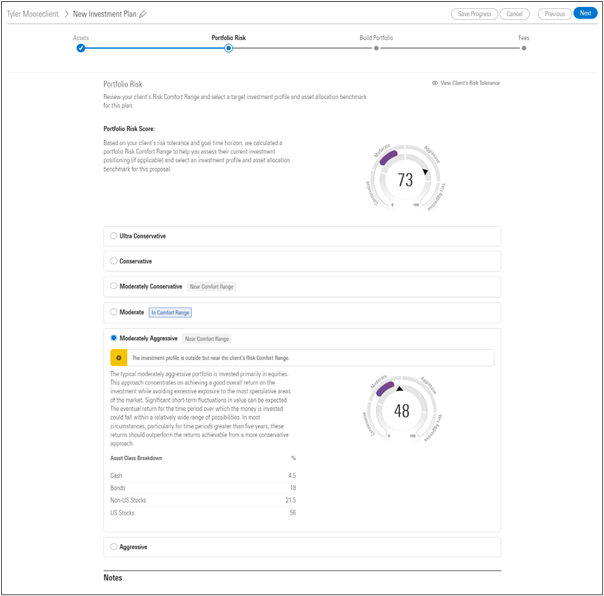This screenshot has width=604, height=596.
Task: Click the 56 percent US Stocks value
Action: [293, 513]
